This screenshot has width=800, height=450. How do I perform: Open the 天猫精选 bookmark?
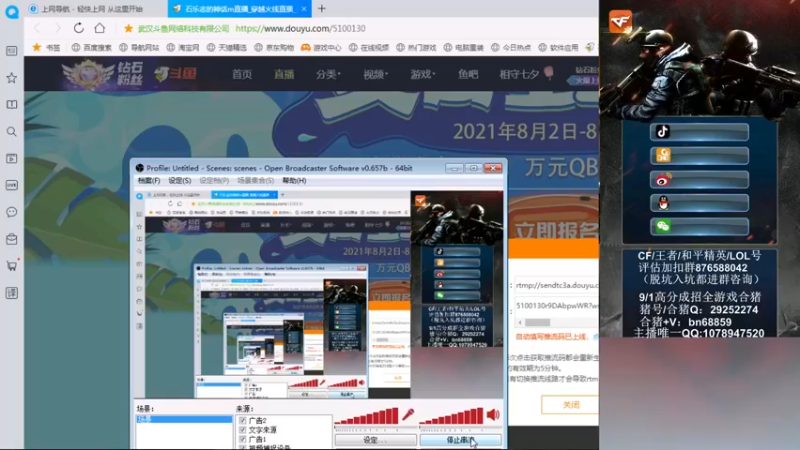tap(227, 47)
